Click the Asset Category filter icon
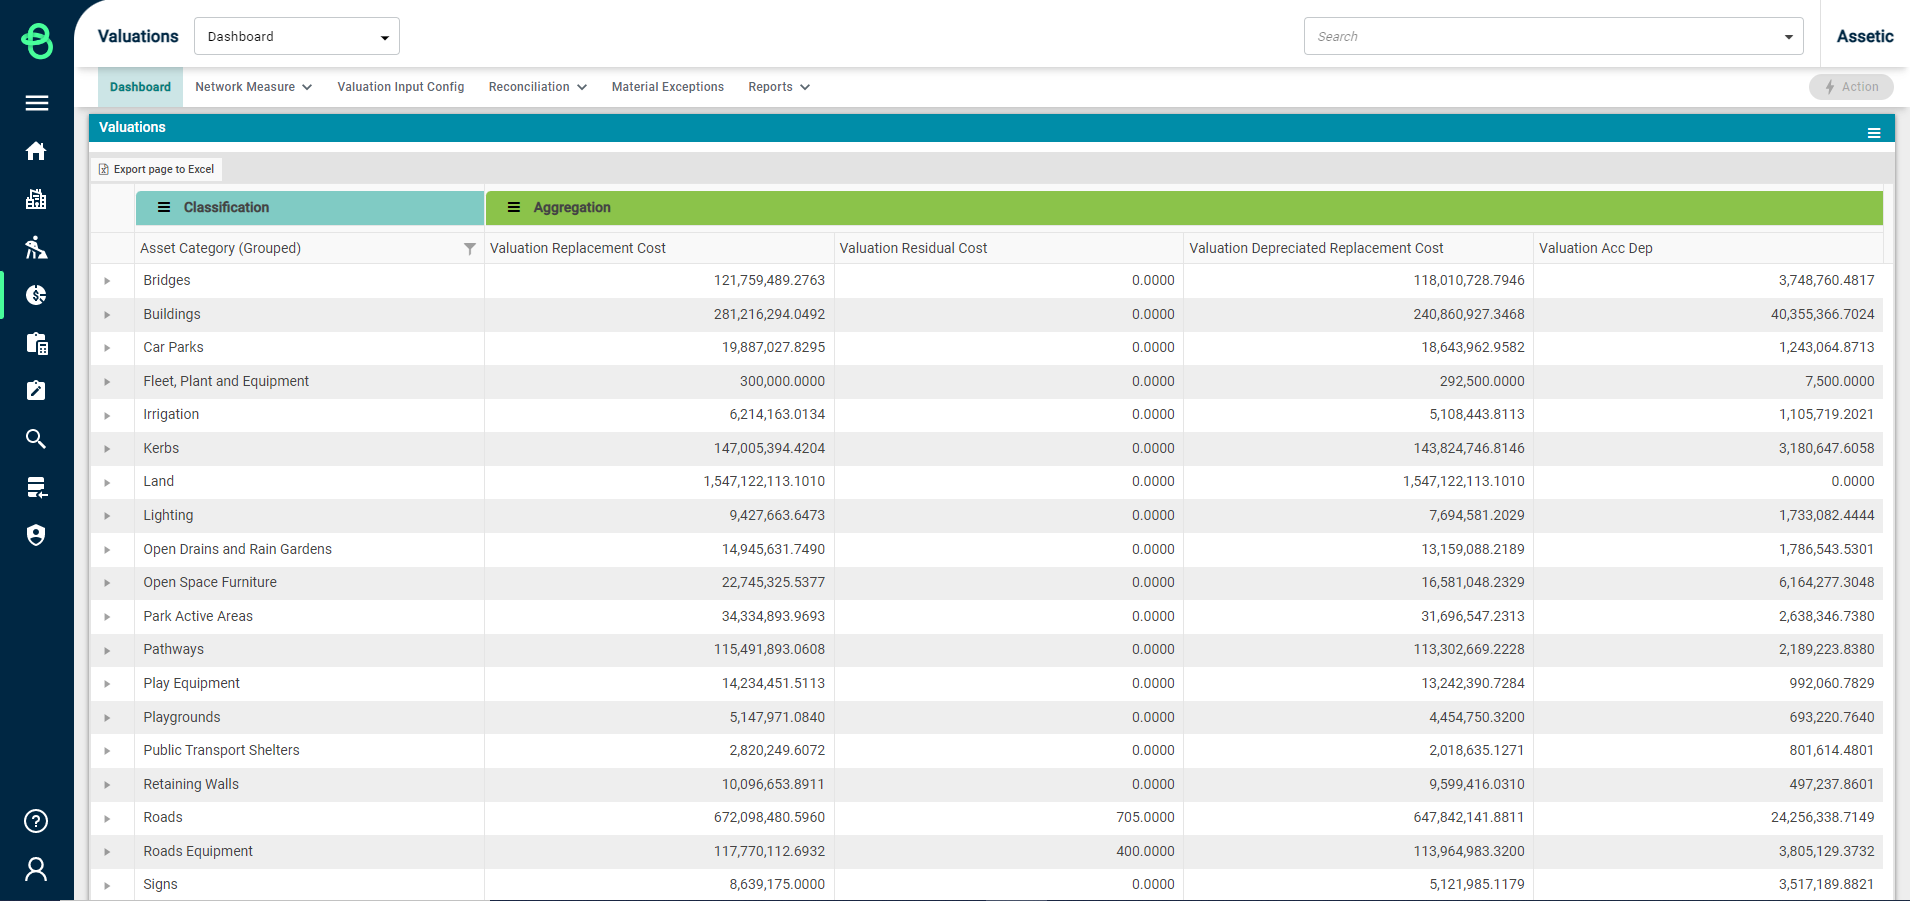This screenshot has height=901, width=1910. [470, 248]
